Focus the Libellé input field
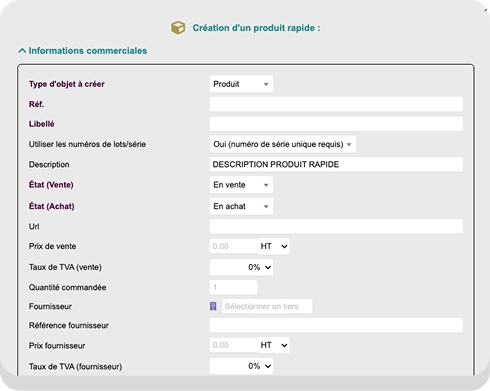The image size is (490, 391). coord(336,124)
